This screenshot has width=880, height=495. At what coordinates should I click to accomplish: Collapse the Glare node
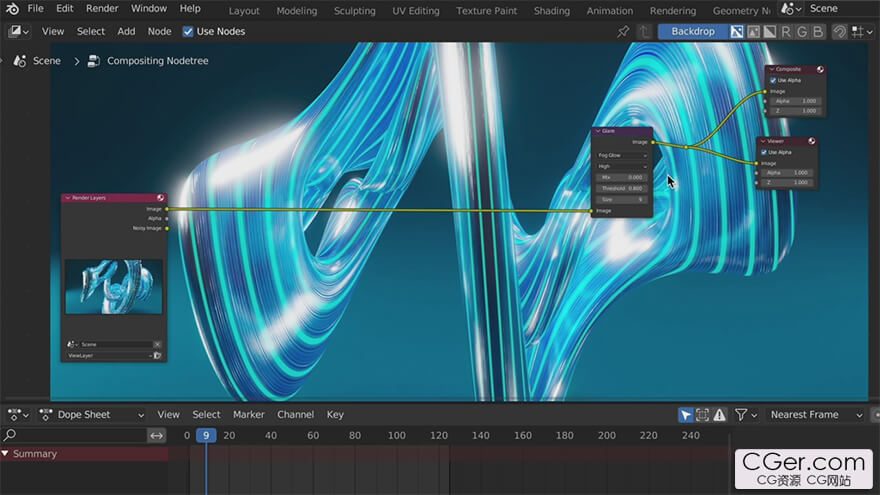point(598,131)
